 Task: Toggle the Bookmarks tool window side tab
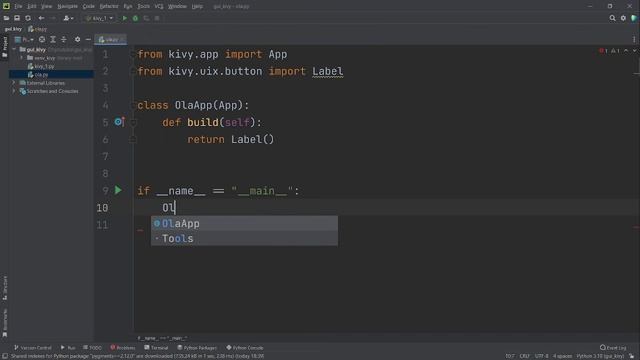coord(4,323)
